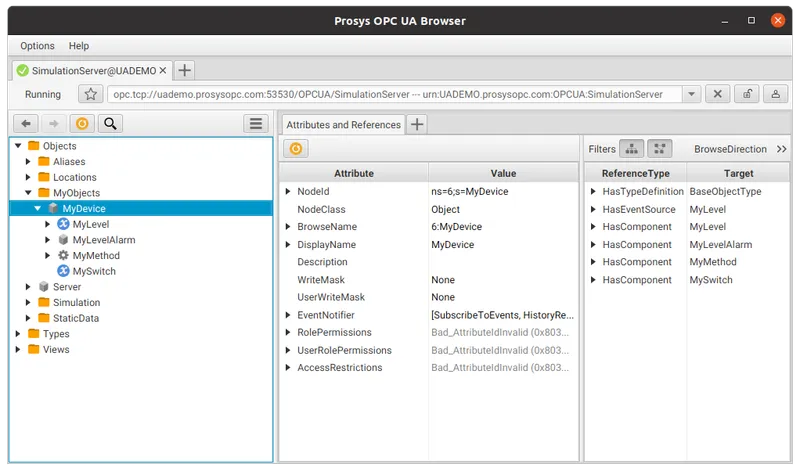
Task: Expand the Locations folder
Action: tap(28, 177)
